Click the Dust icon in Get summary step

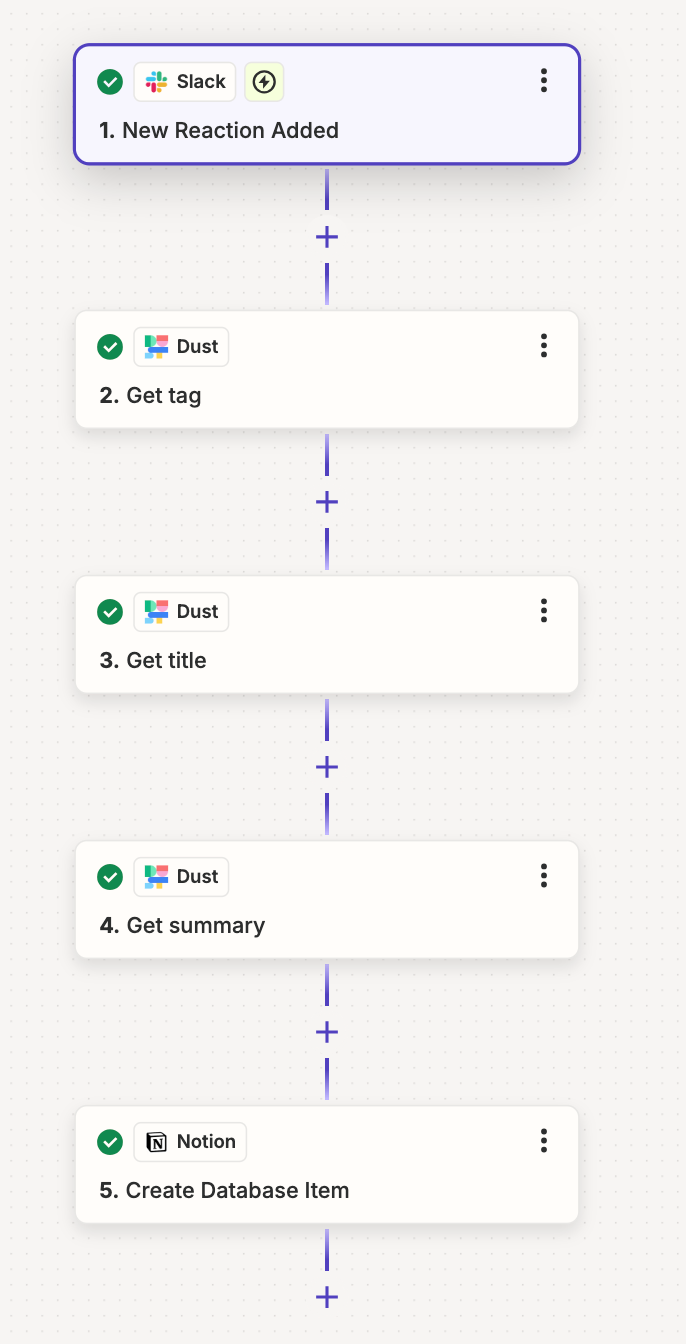tap(156, 877)
